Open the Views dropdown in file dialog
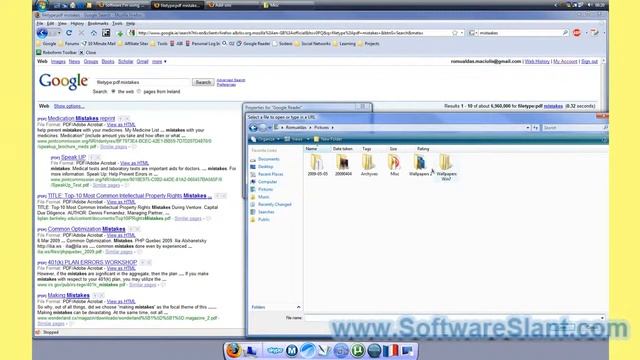The width and height of the screenshot is (640, 360). (297, 139)
